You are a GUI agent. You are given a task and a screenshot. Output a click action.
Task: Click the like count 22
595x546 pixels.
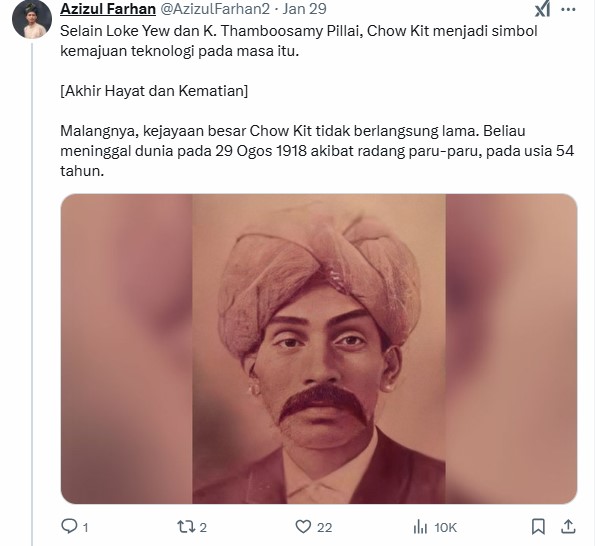(x=324, y=527)
